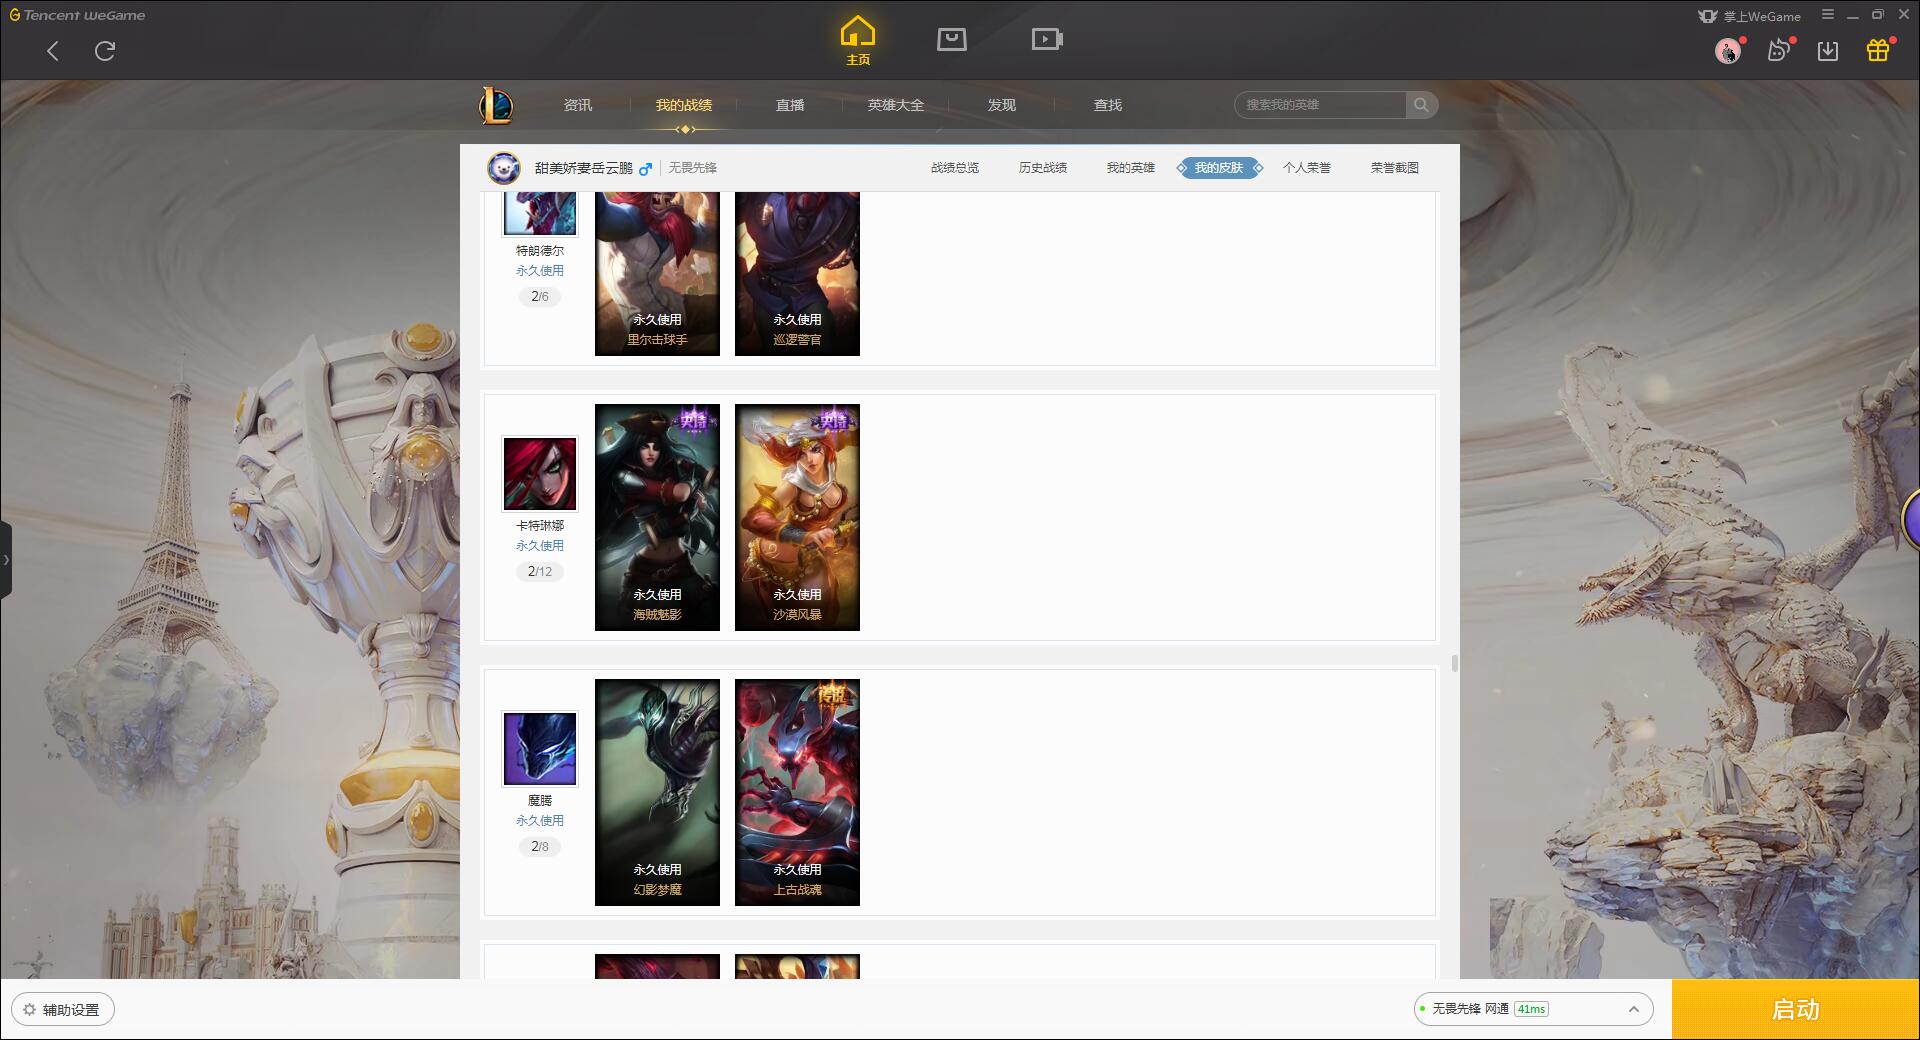Viewport: 1920px width, 1040px height.
Task: Click the 卡特琳娜 champion portrait
Action: tap(540, 474)
